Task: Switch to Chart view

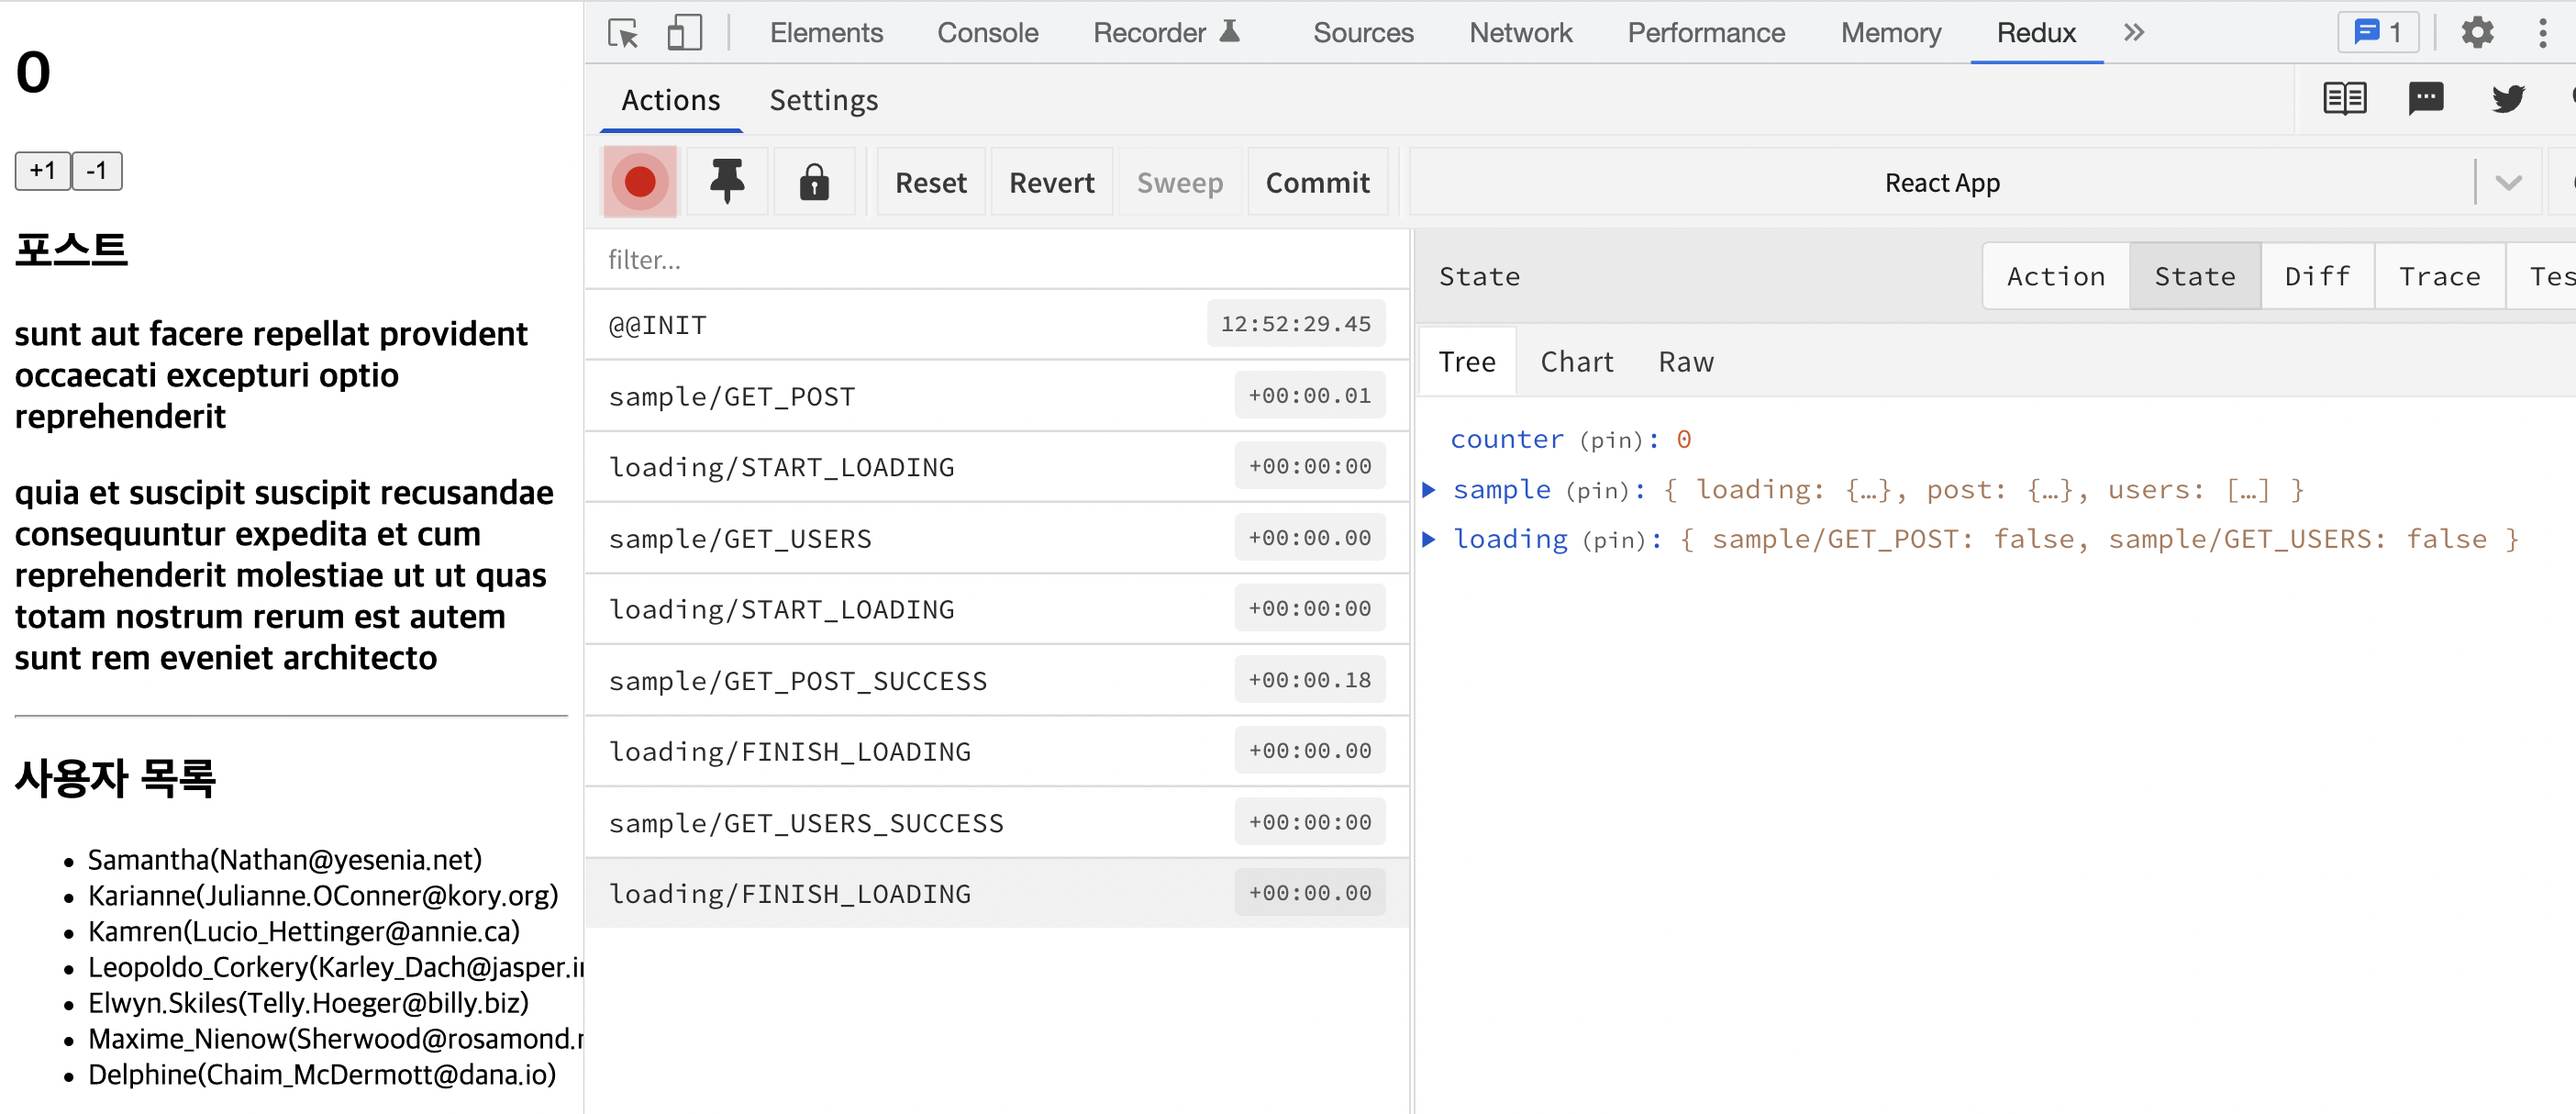Action: coord(1577,361)
